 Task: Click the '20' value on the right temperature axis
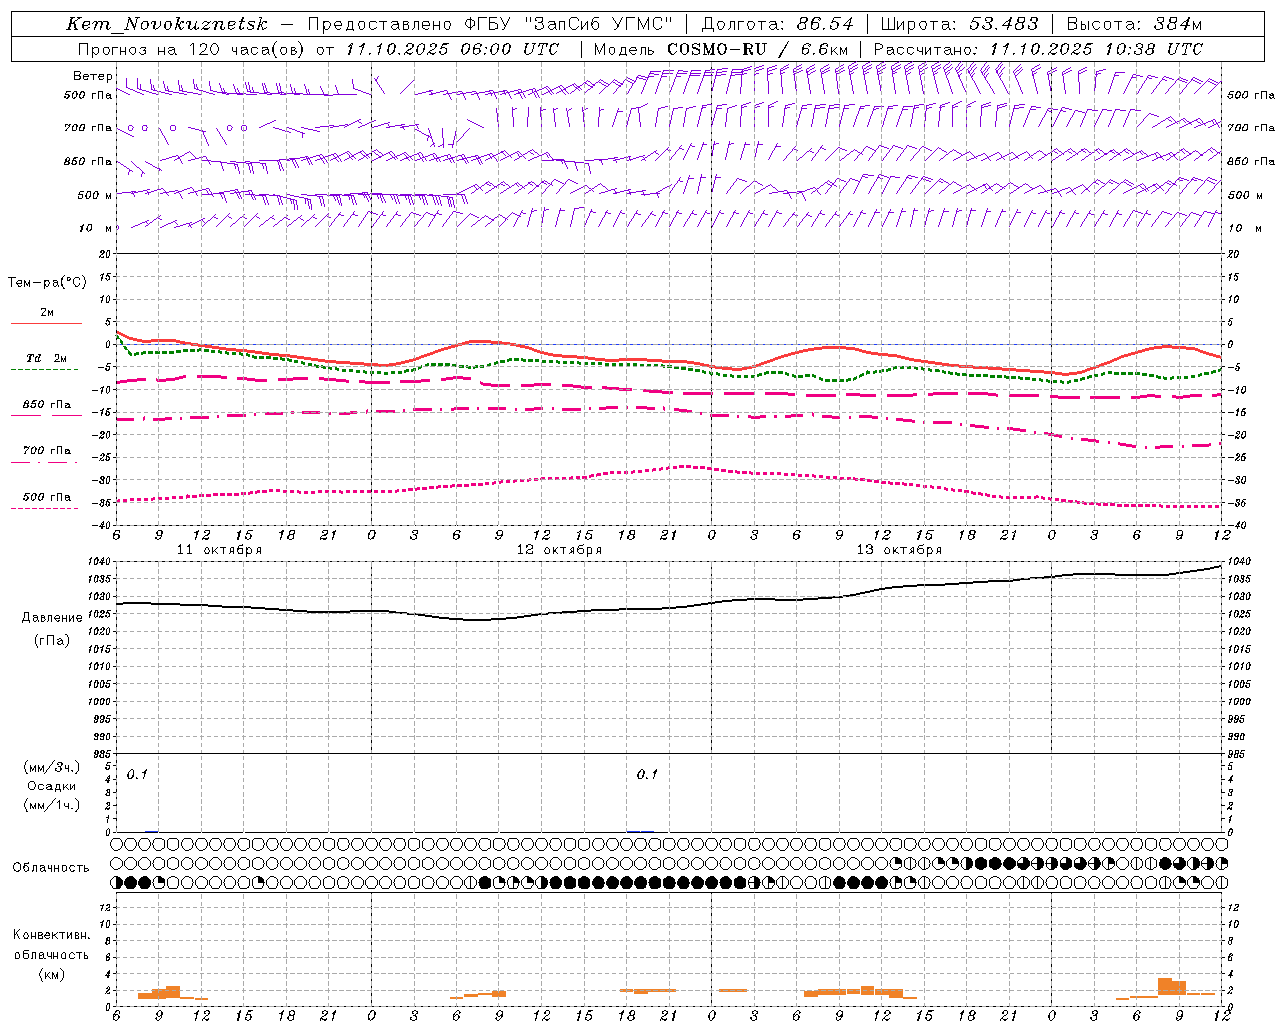coord(1233,254)
